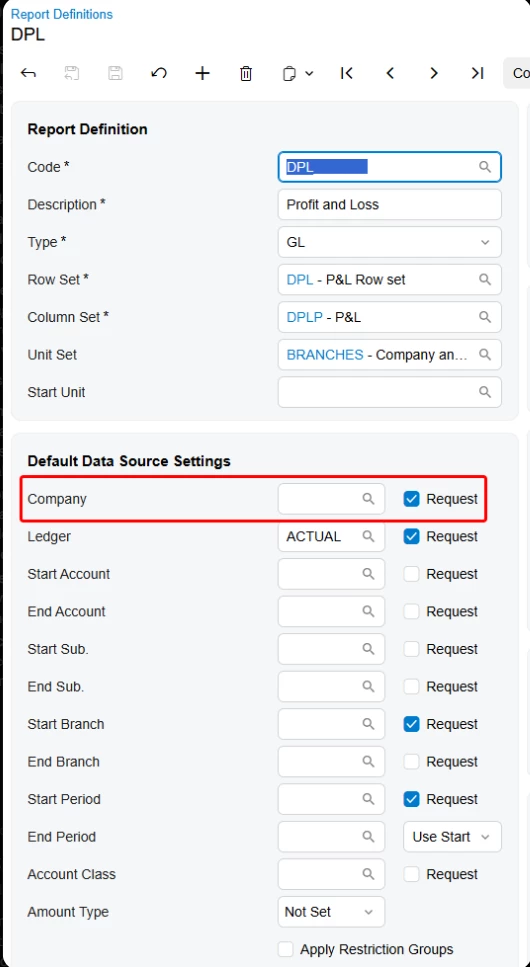Go to the previous record arrow
The height and width of the screenshot is (967, 530).
click(x=390, y=73)
